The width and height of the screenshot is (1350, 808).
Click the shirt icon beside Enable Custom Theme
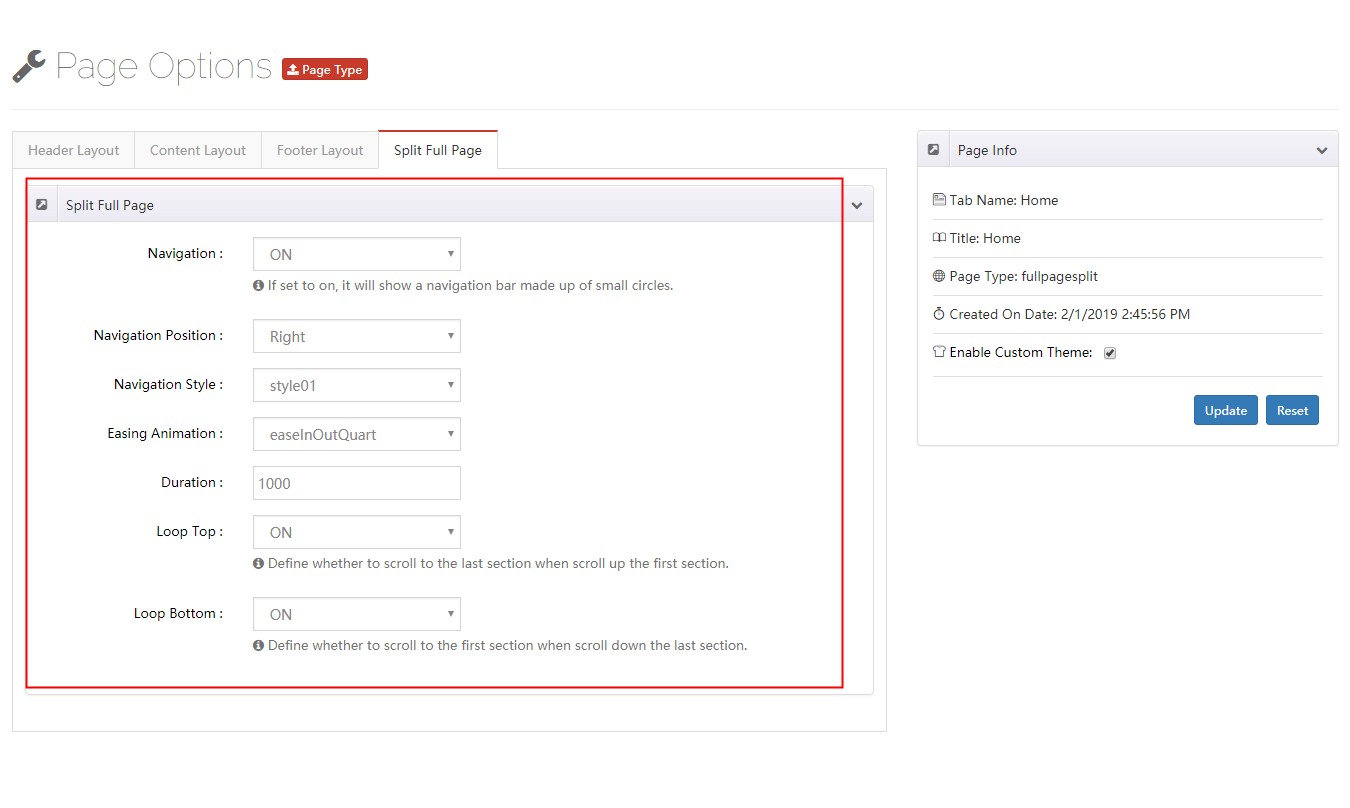(x=939, y=352)
